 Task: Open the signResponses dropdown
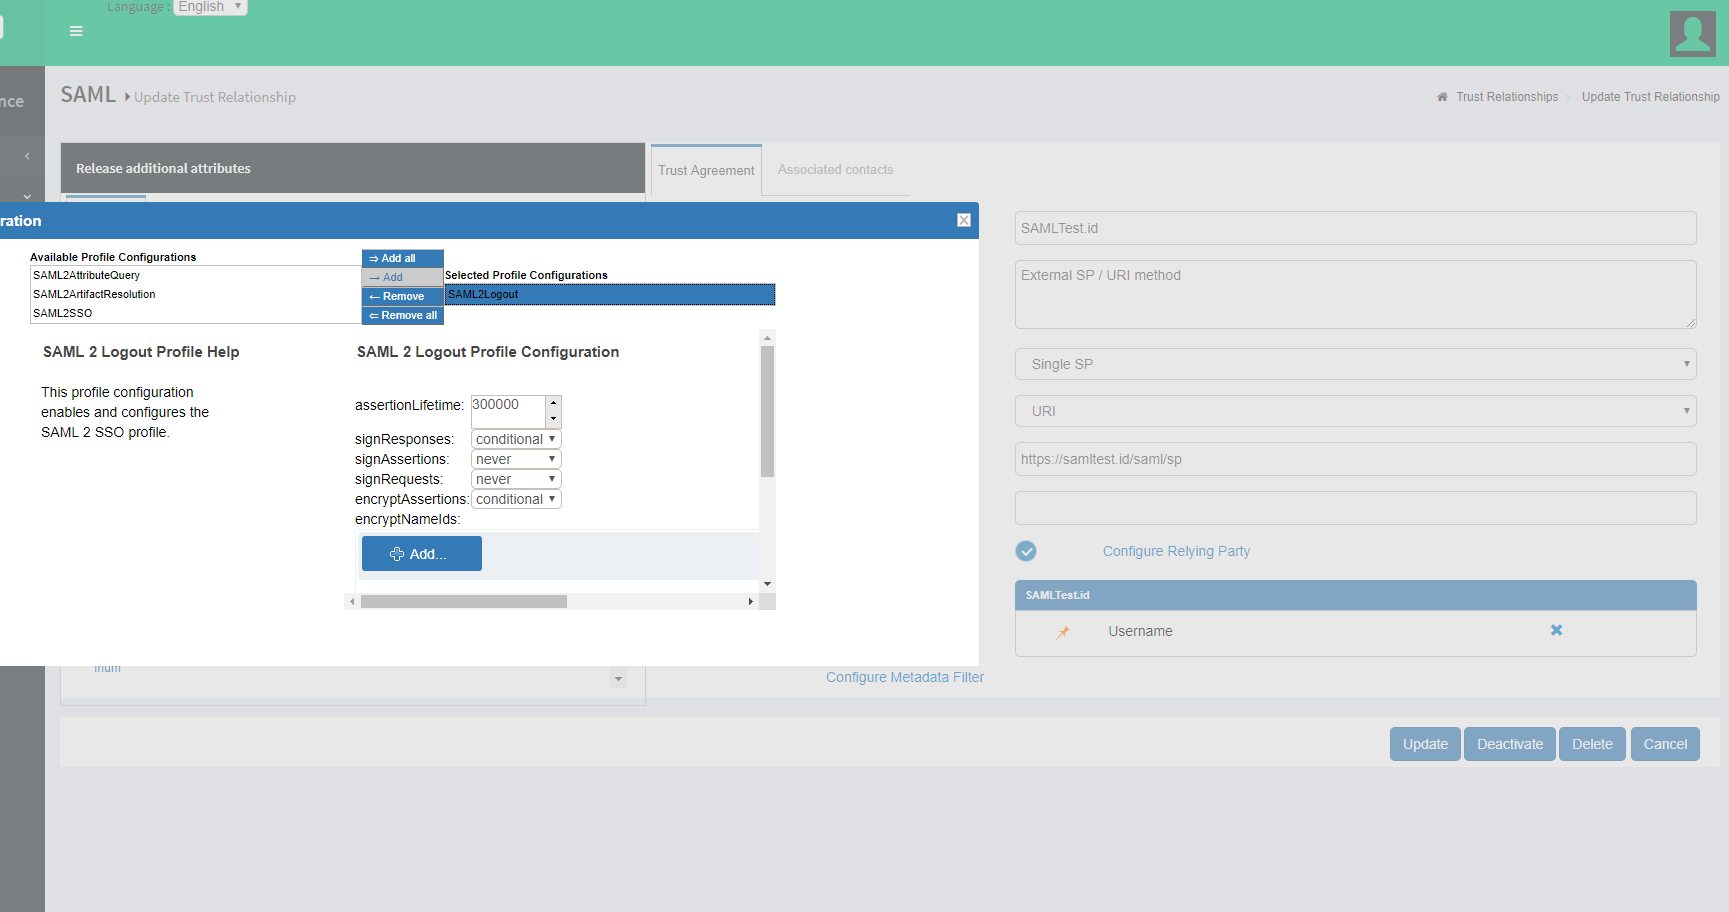coord(515,439)
